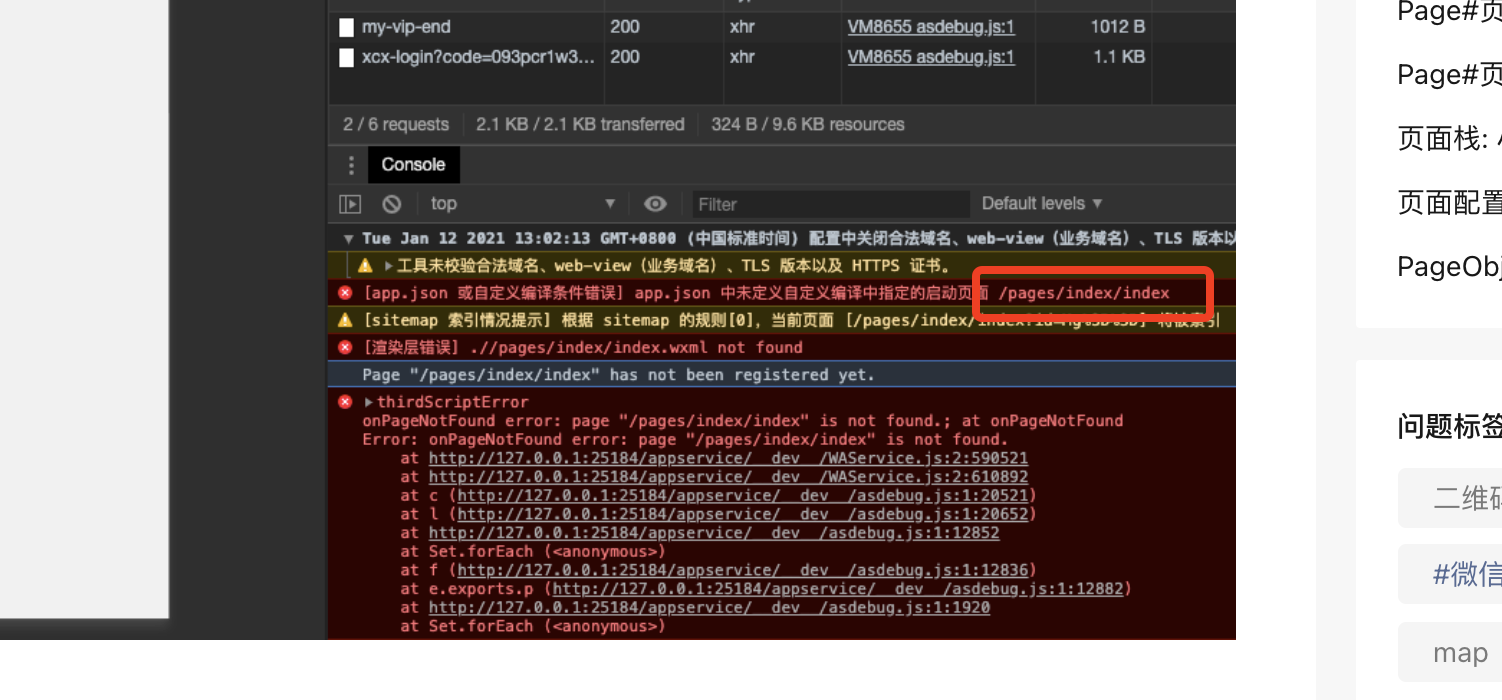Clear the console with the ban icon
This screenshot has width=1502, height=700.
click(392, 204)
